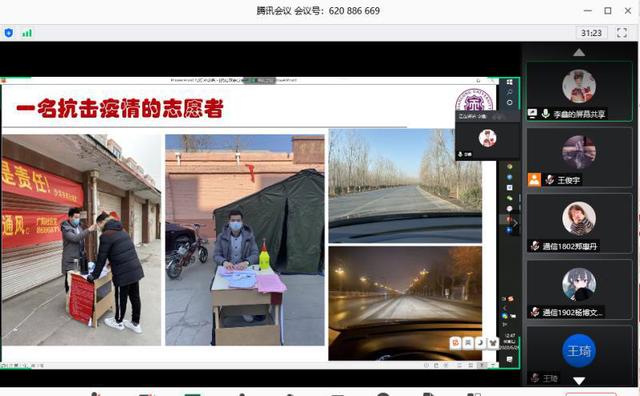Image resolution: width=640 pixels, height=396 pixels.
Task: Select the 王琦 blue avatar tile
Action: pyautogui.click(x=579, y=351)
